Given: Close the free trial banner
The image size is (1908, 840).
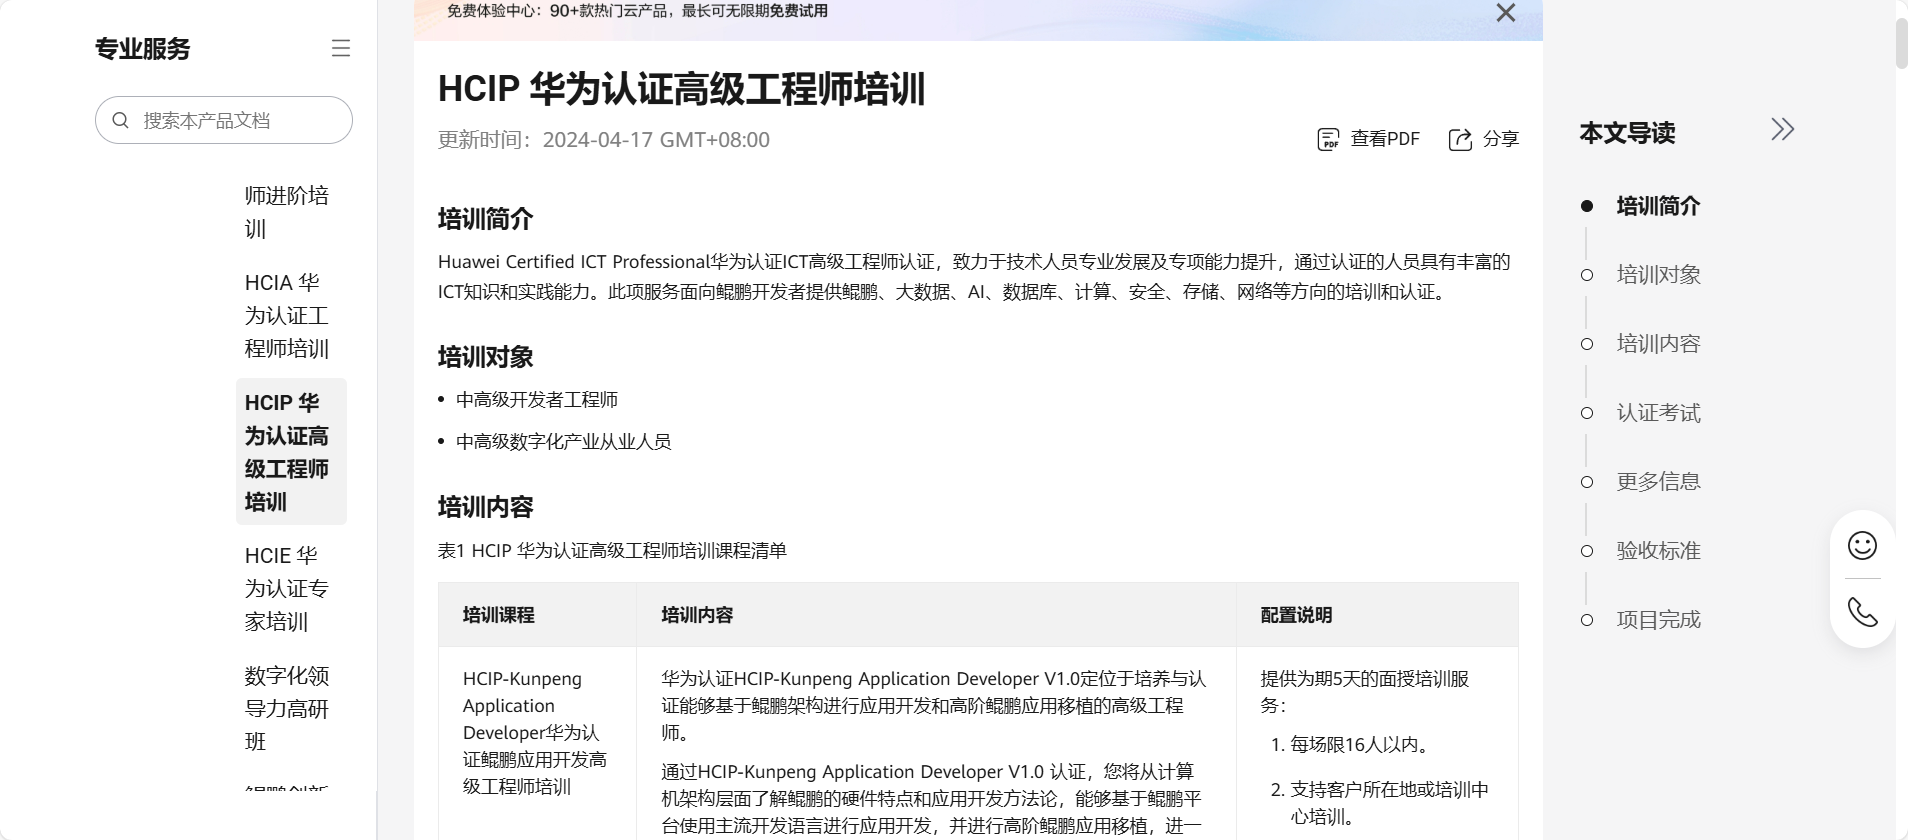Looking at the screenshot, I should (x=1506, y=12).
